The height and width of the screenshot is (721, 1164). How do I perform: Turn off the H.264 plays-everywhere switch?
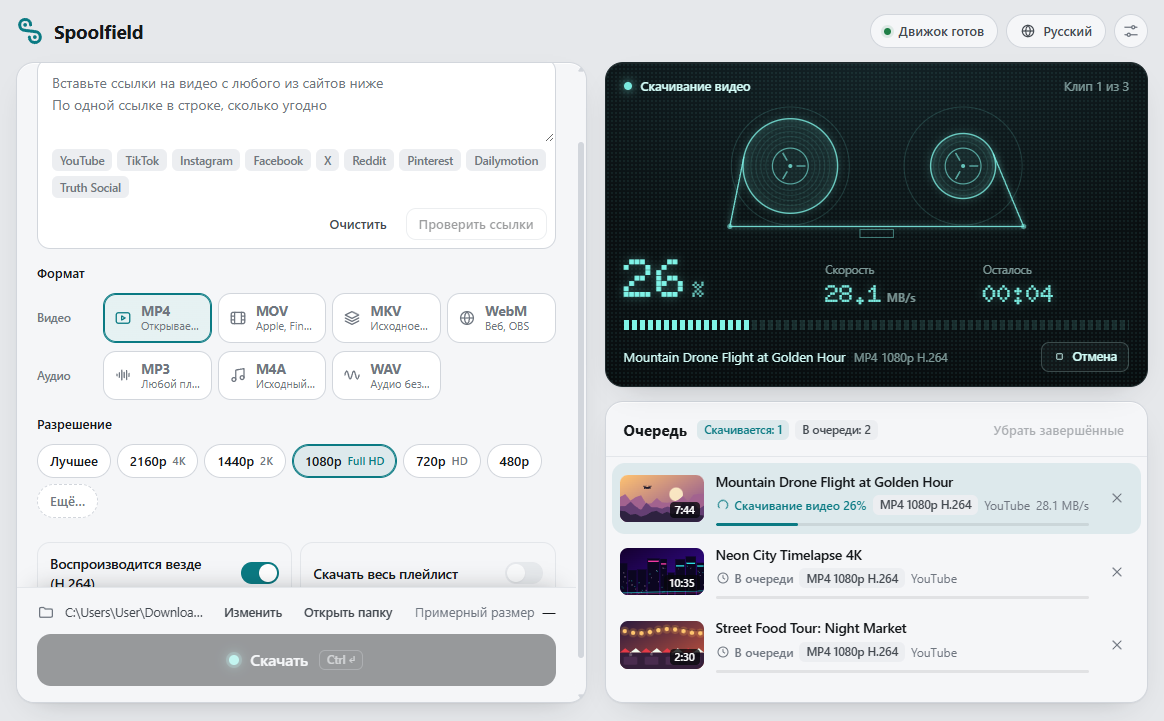point(260,572)
